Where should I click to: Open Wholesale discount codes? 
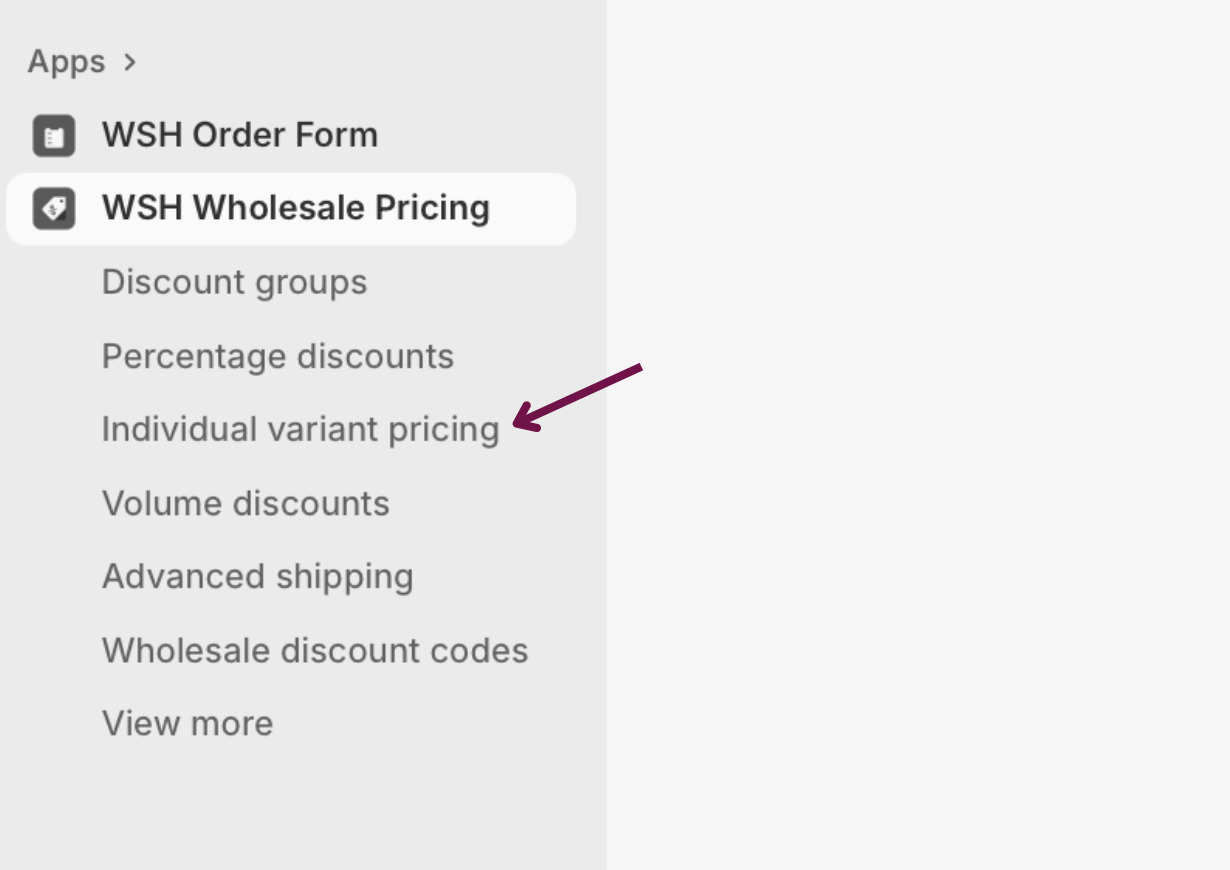314,651
